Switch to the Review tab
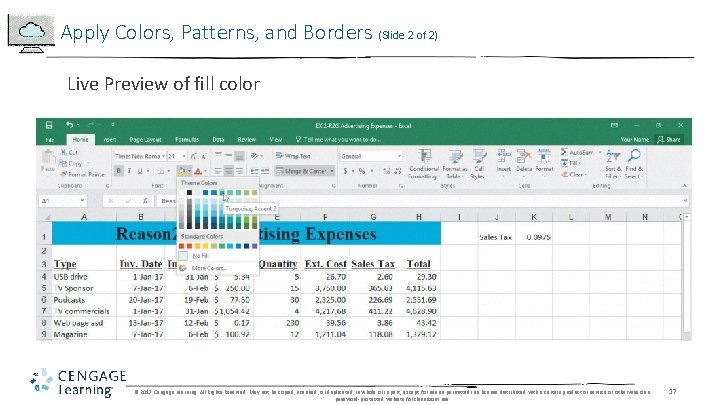Screen dimensions: 720x405 (246, 140)
